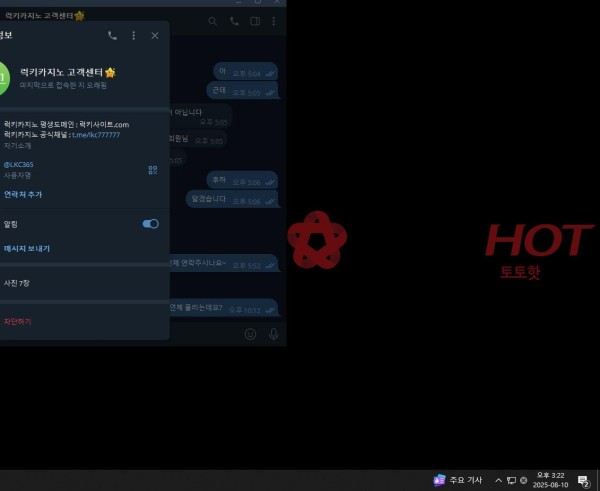600x491 pixels.
Task: Click the green profile avatar
Action: (x=4, y=78)
